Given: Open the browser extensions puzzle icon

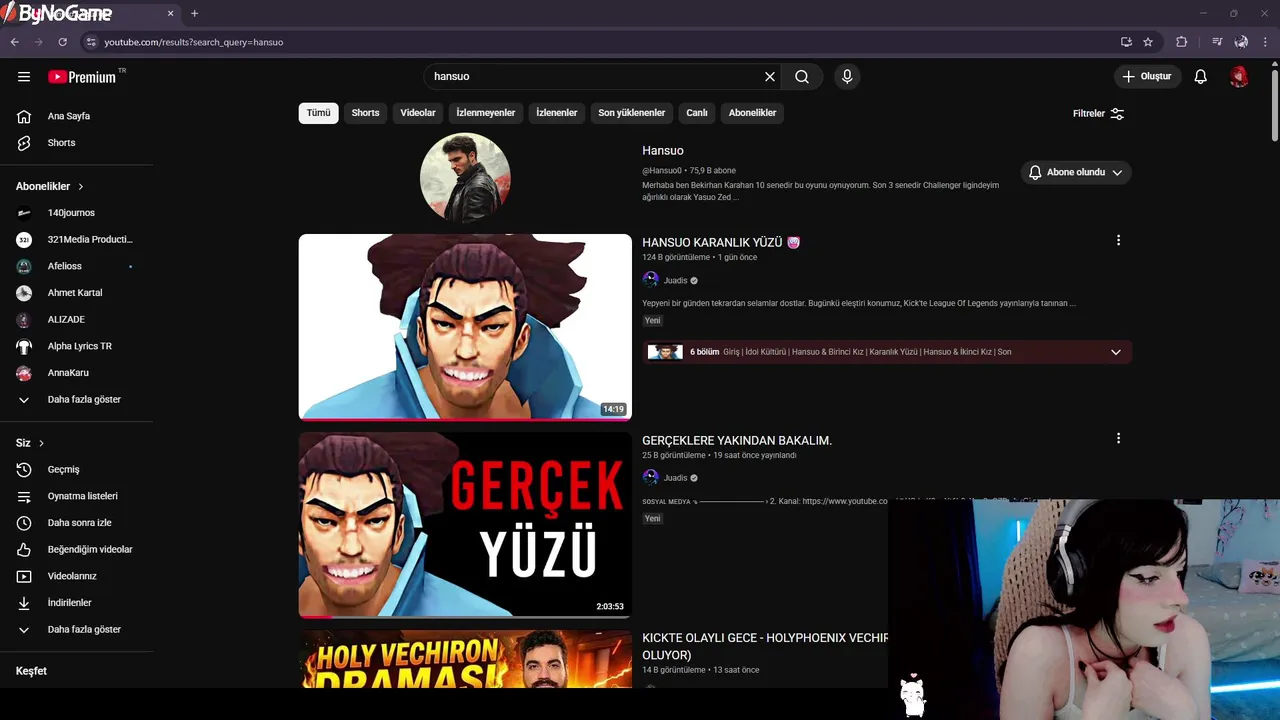Looking at the screenshot, I should tap(1181, 42).
